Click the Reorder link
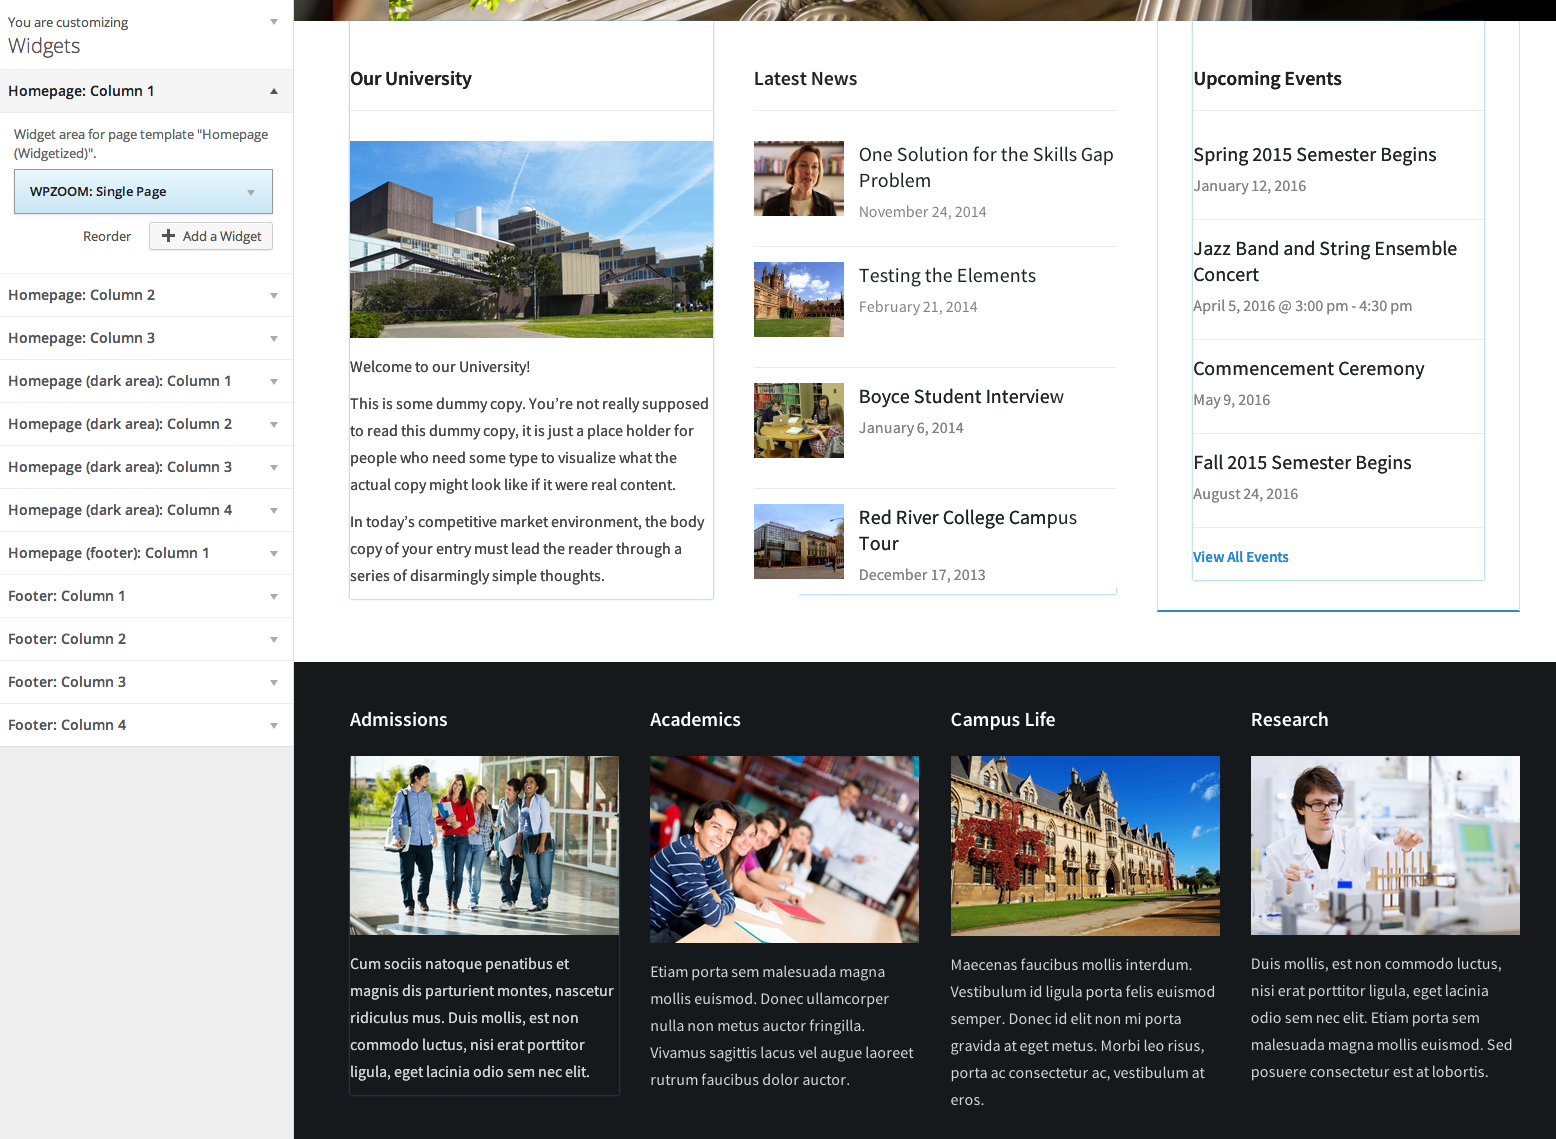 point(107,237)
